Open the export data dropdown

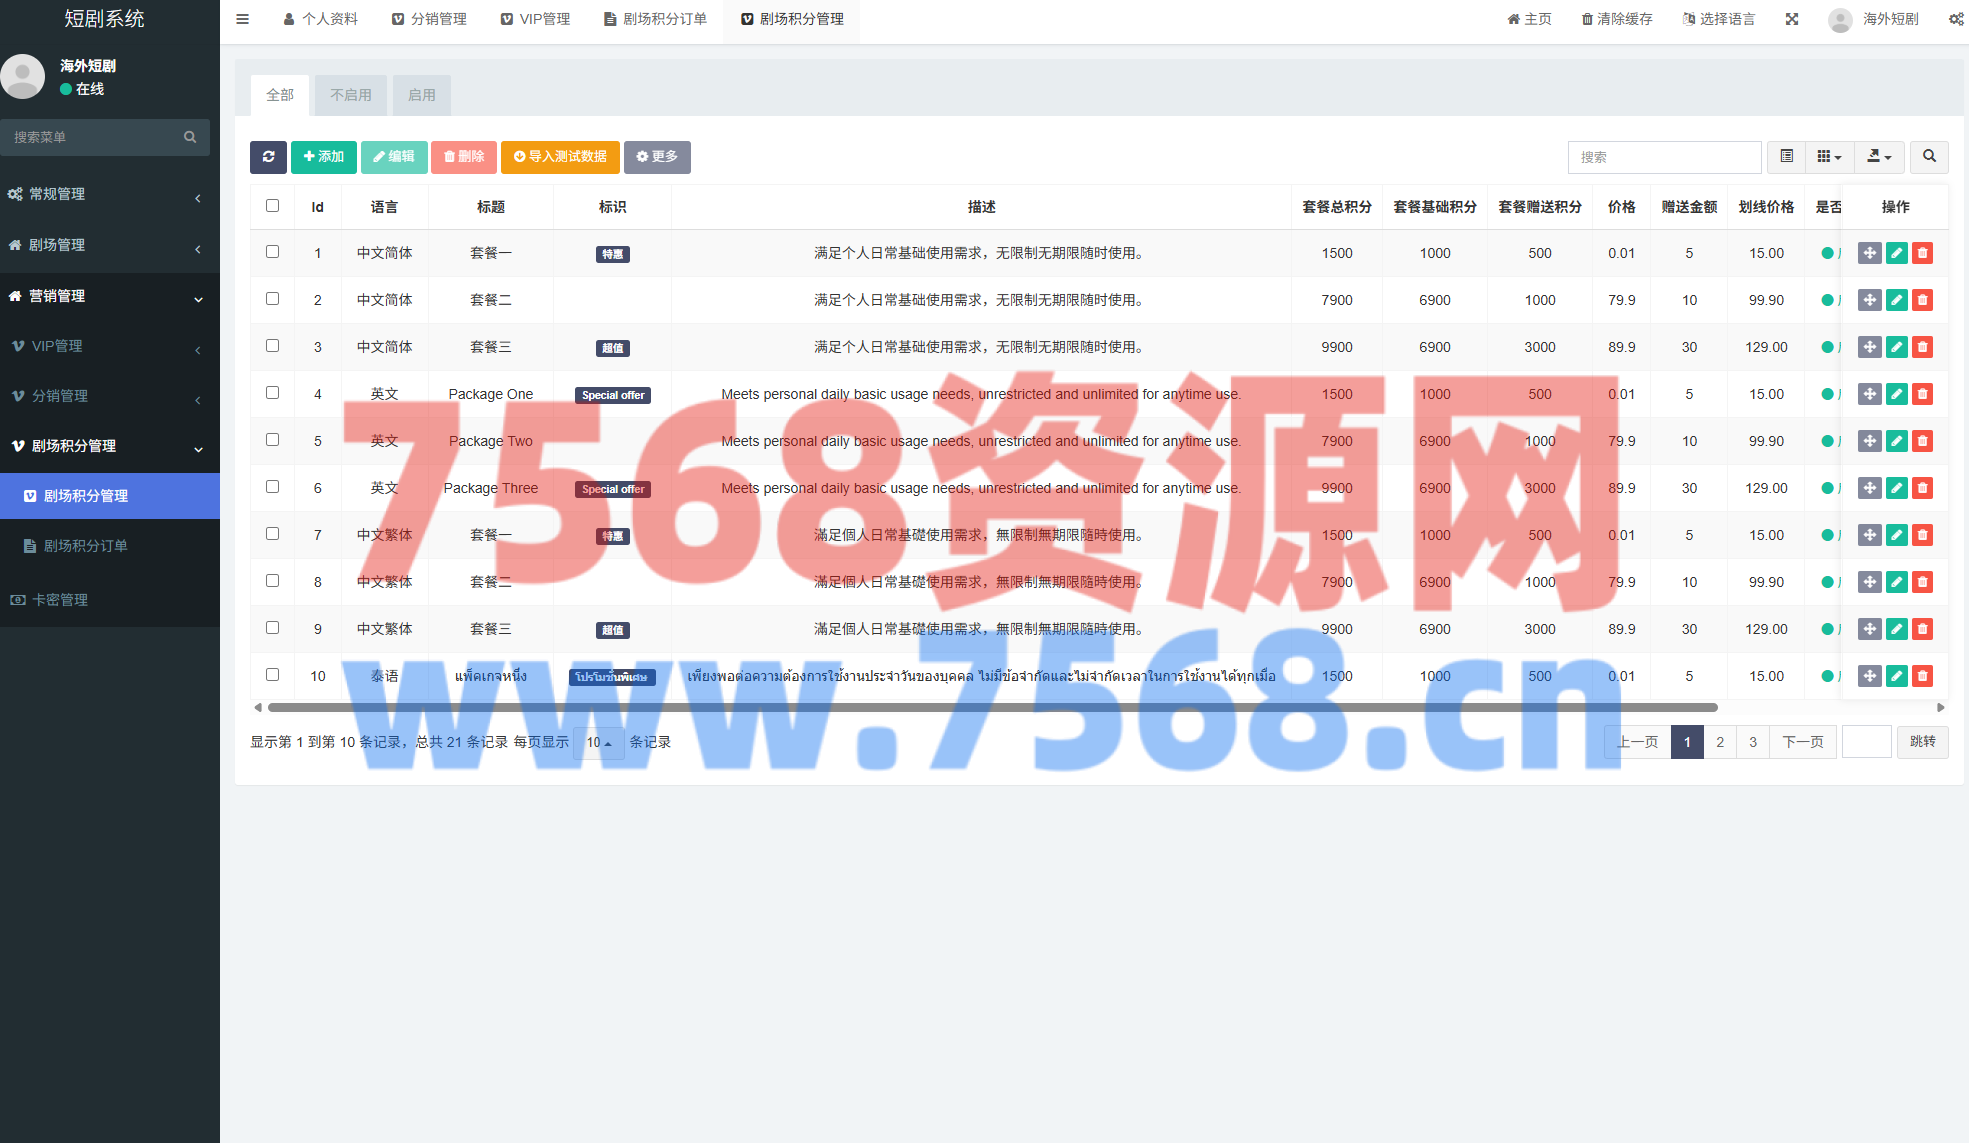tap(1879, 157)
